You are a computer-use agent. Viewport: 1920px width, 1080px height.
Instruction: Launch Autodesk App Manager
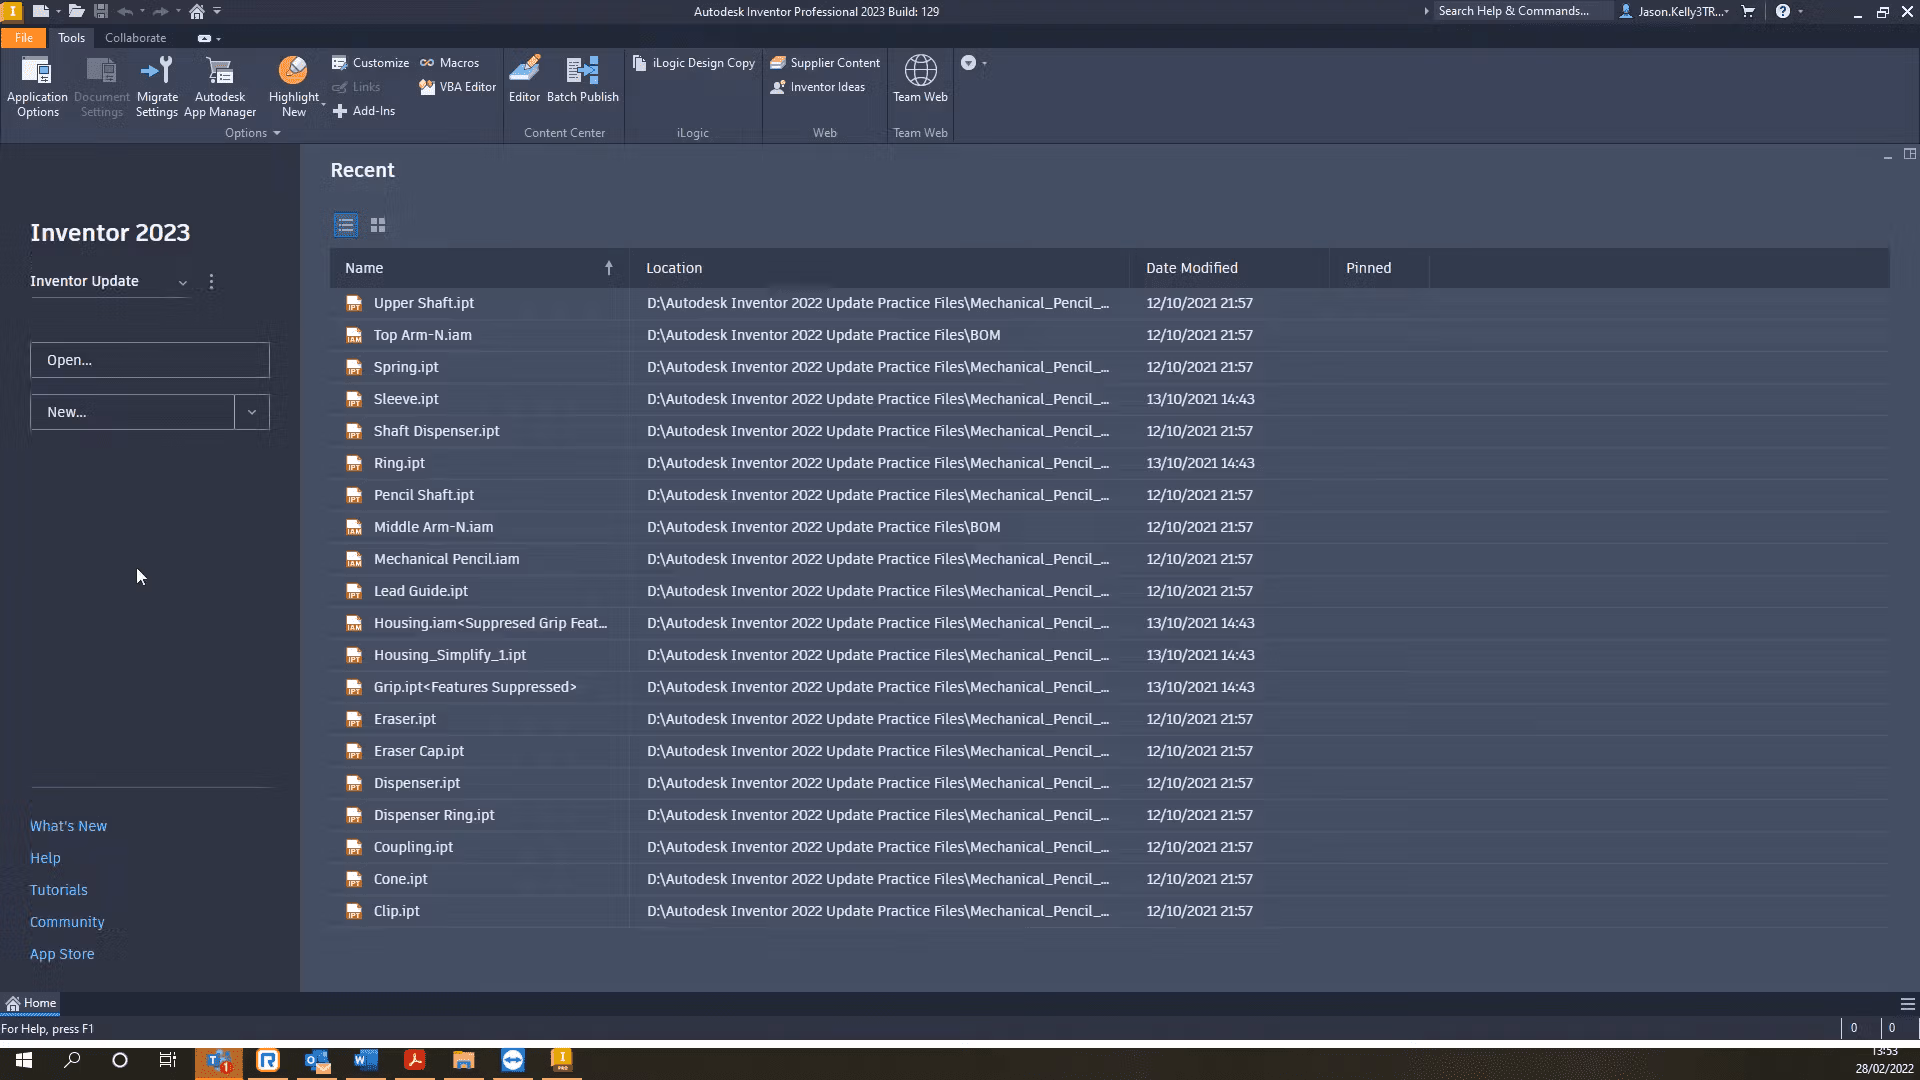pyautogui.click(x=220, y=87)
